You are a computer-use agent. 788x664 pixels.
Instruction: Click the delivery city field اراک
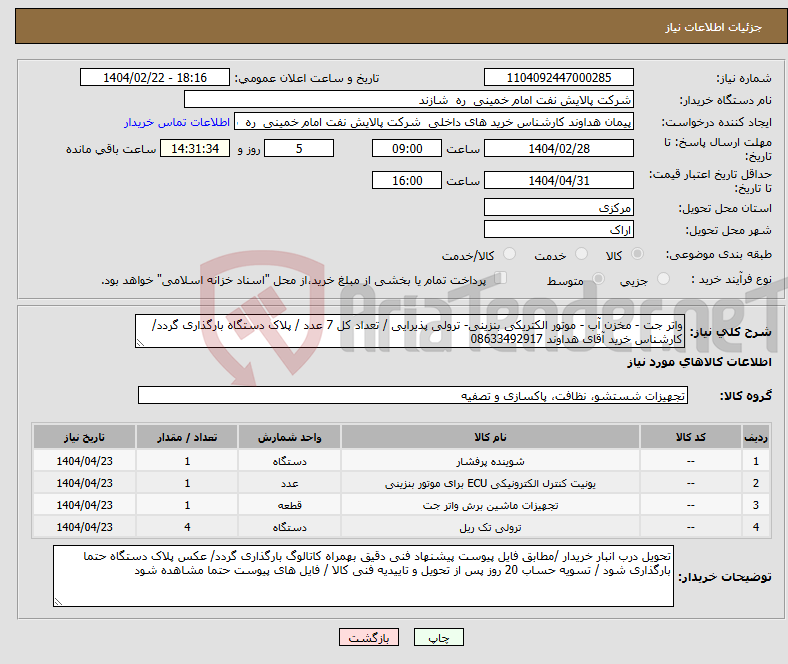558,229
